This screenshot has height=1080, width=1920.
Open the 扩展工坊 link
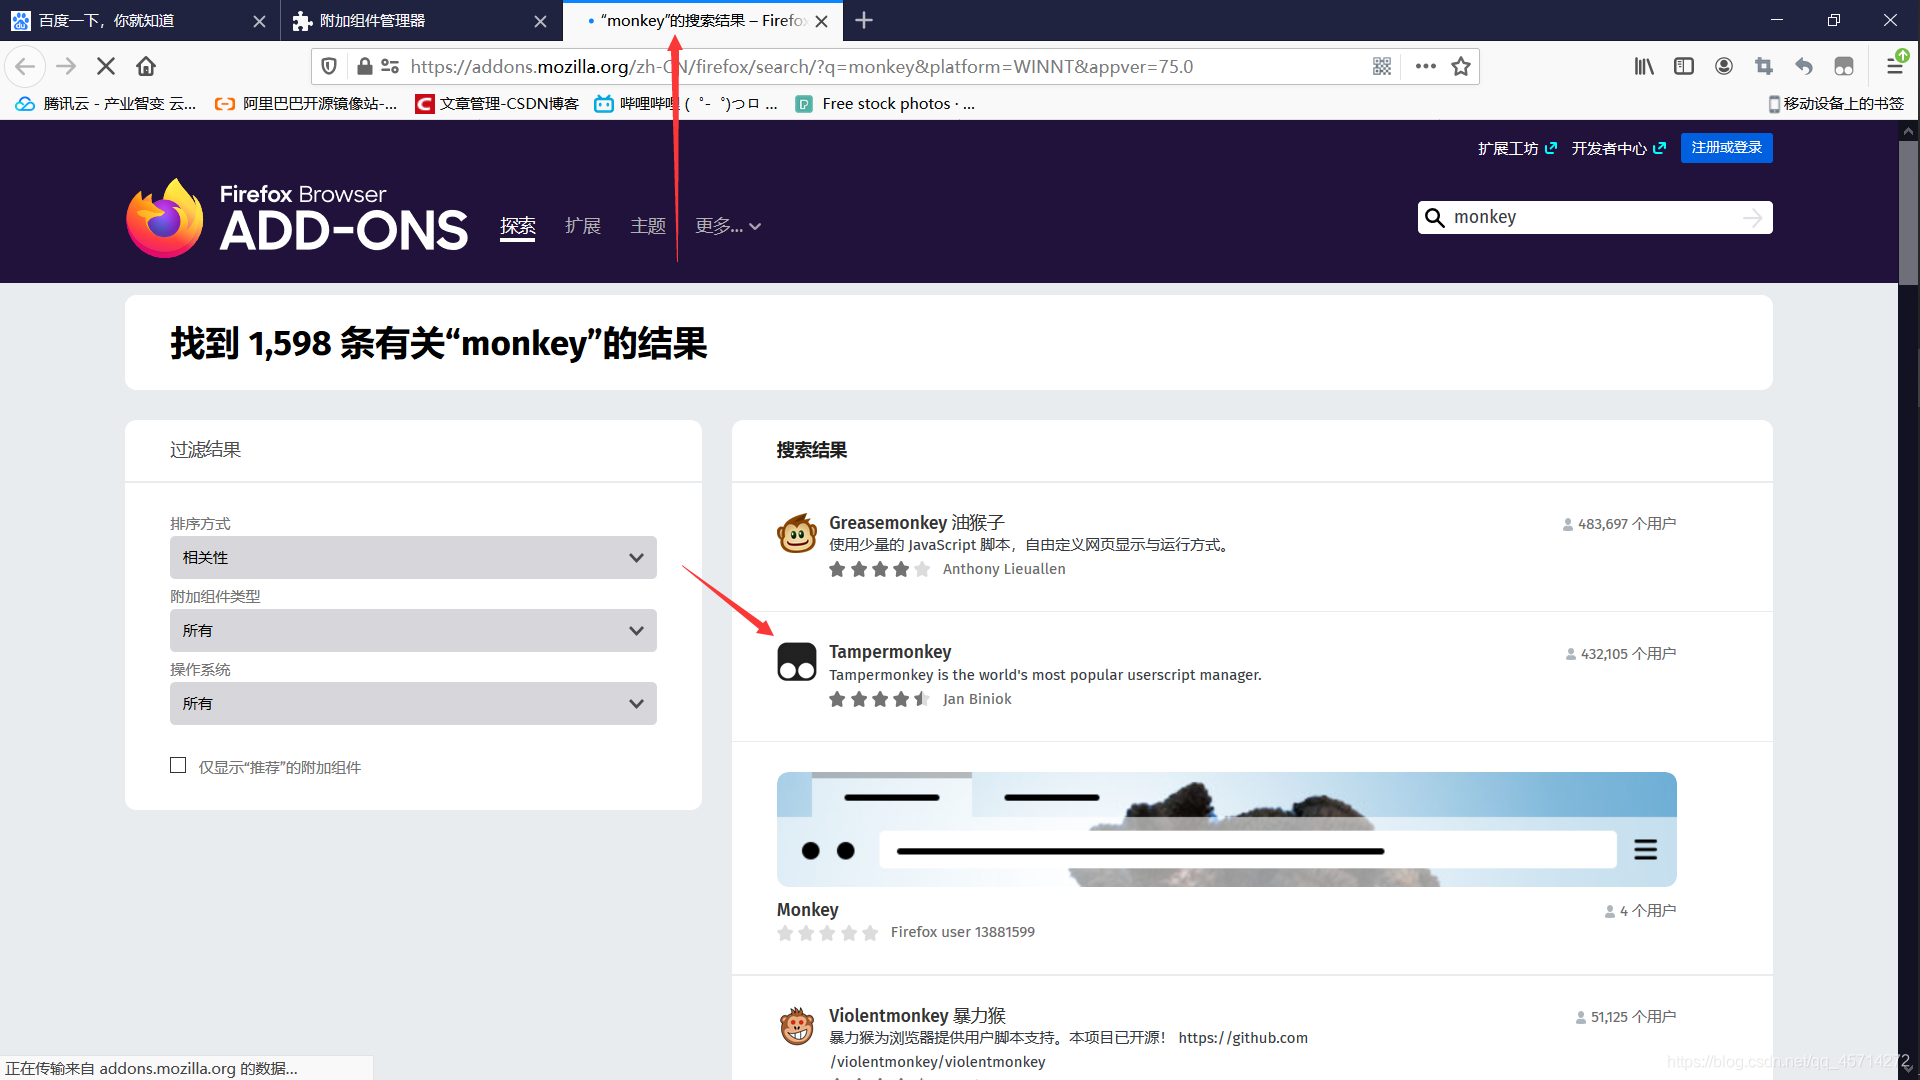[1517, 148]
